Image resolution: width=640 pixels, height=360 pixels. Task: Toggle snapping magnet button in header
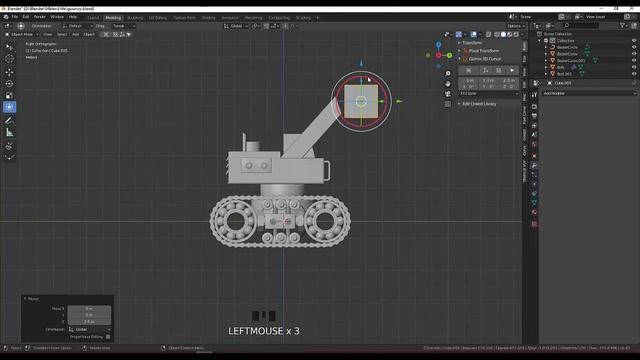(x=266, y=26)
